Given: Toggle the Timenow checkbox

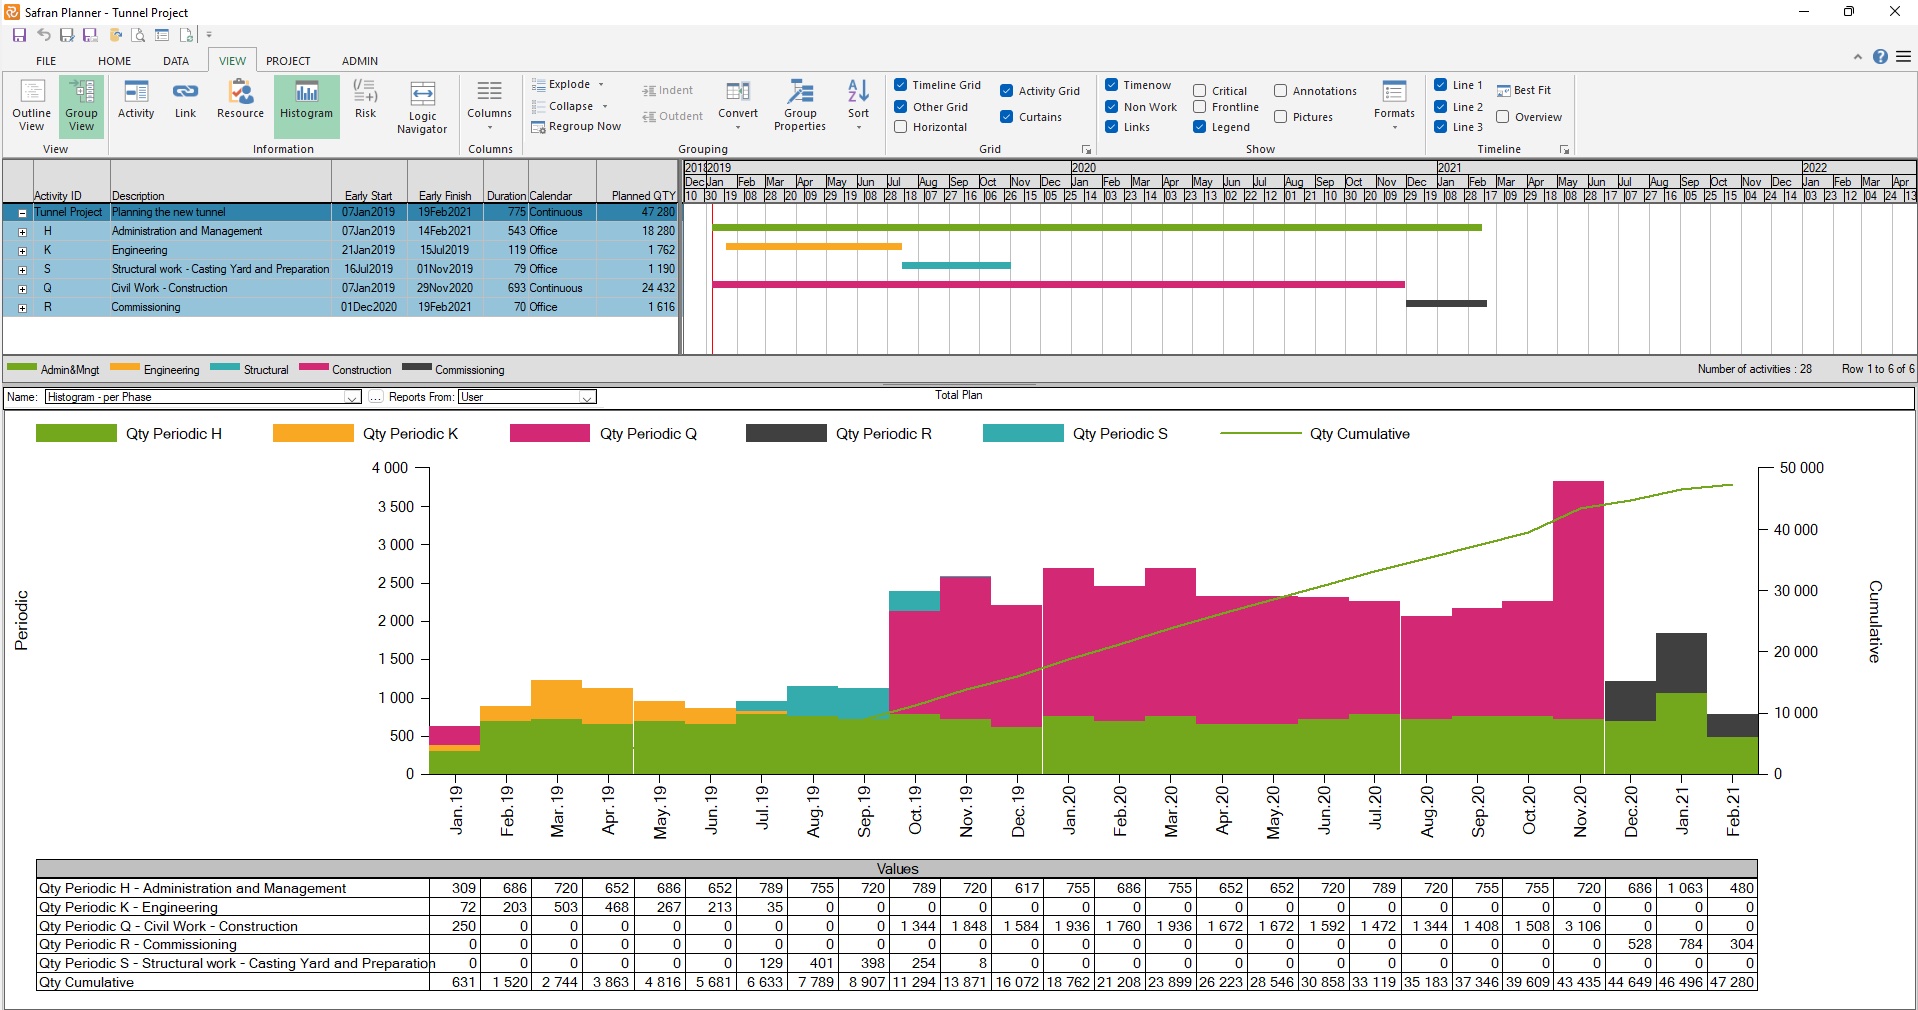Looking at the screenshot, I should click(1112, 85).
